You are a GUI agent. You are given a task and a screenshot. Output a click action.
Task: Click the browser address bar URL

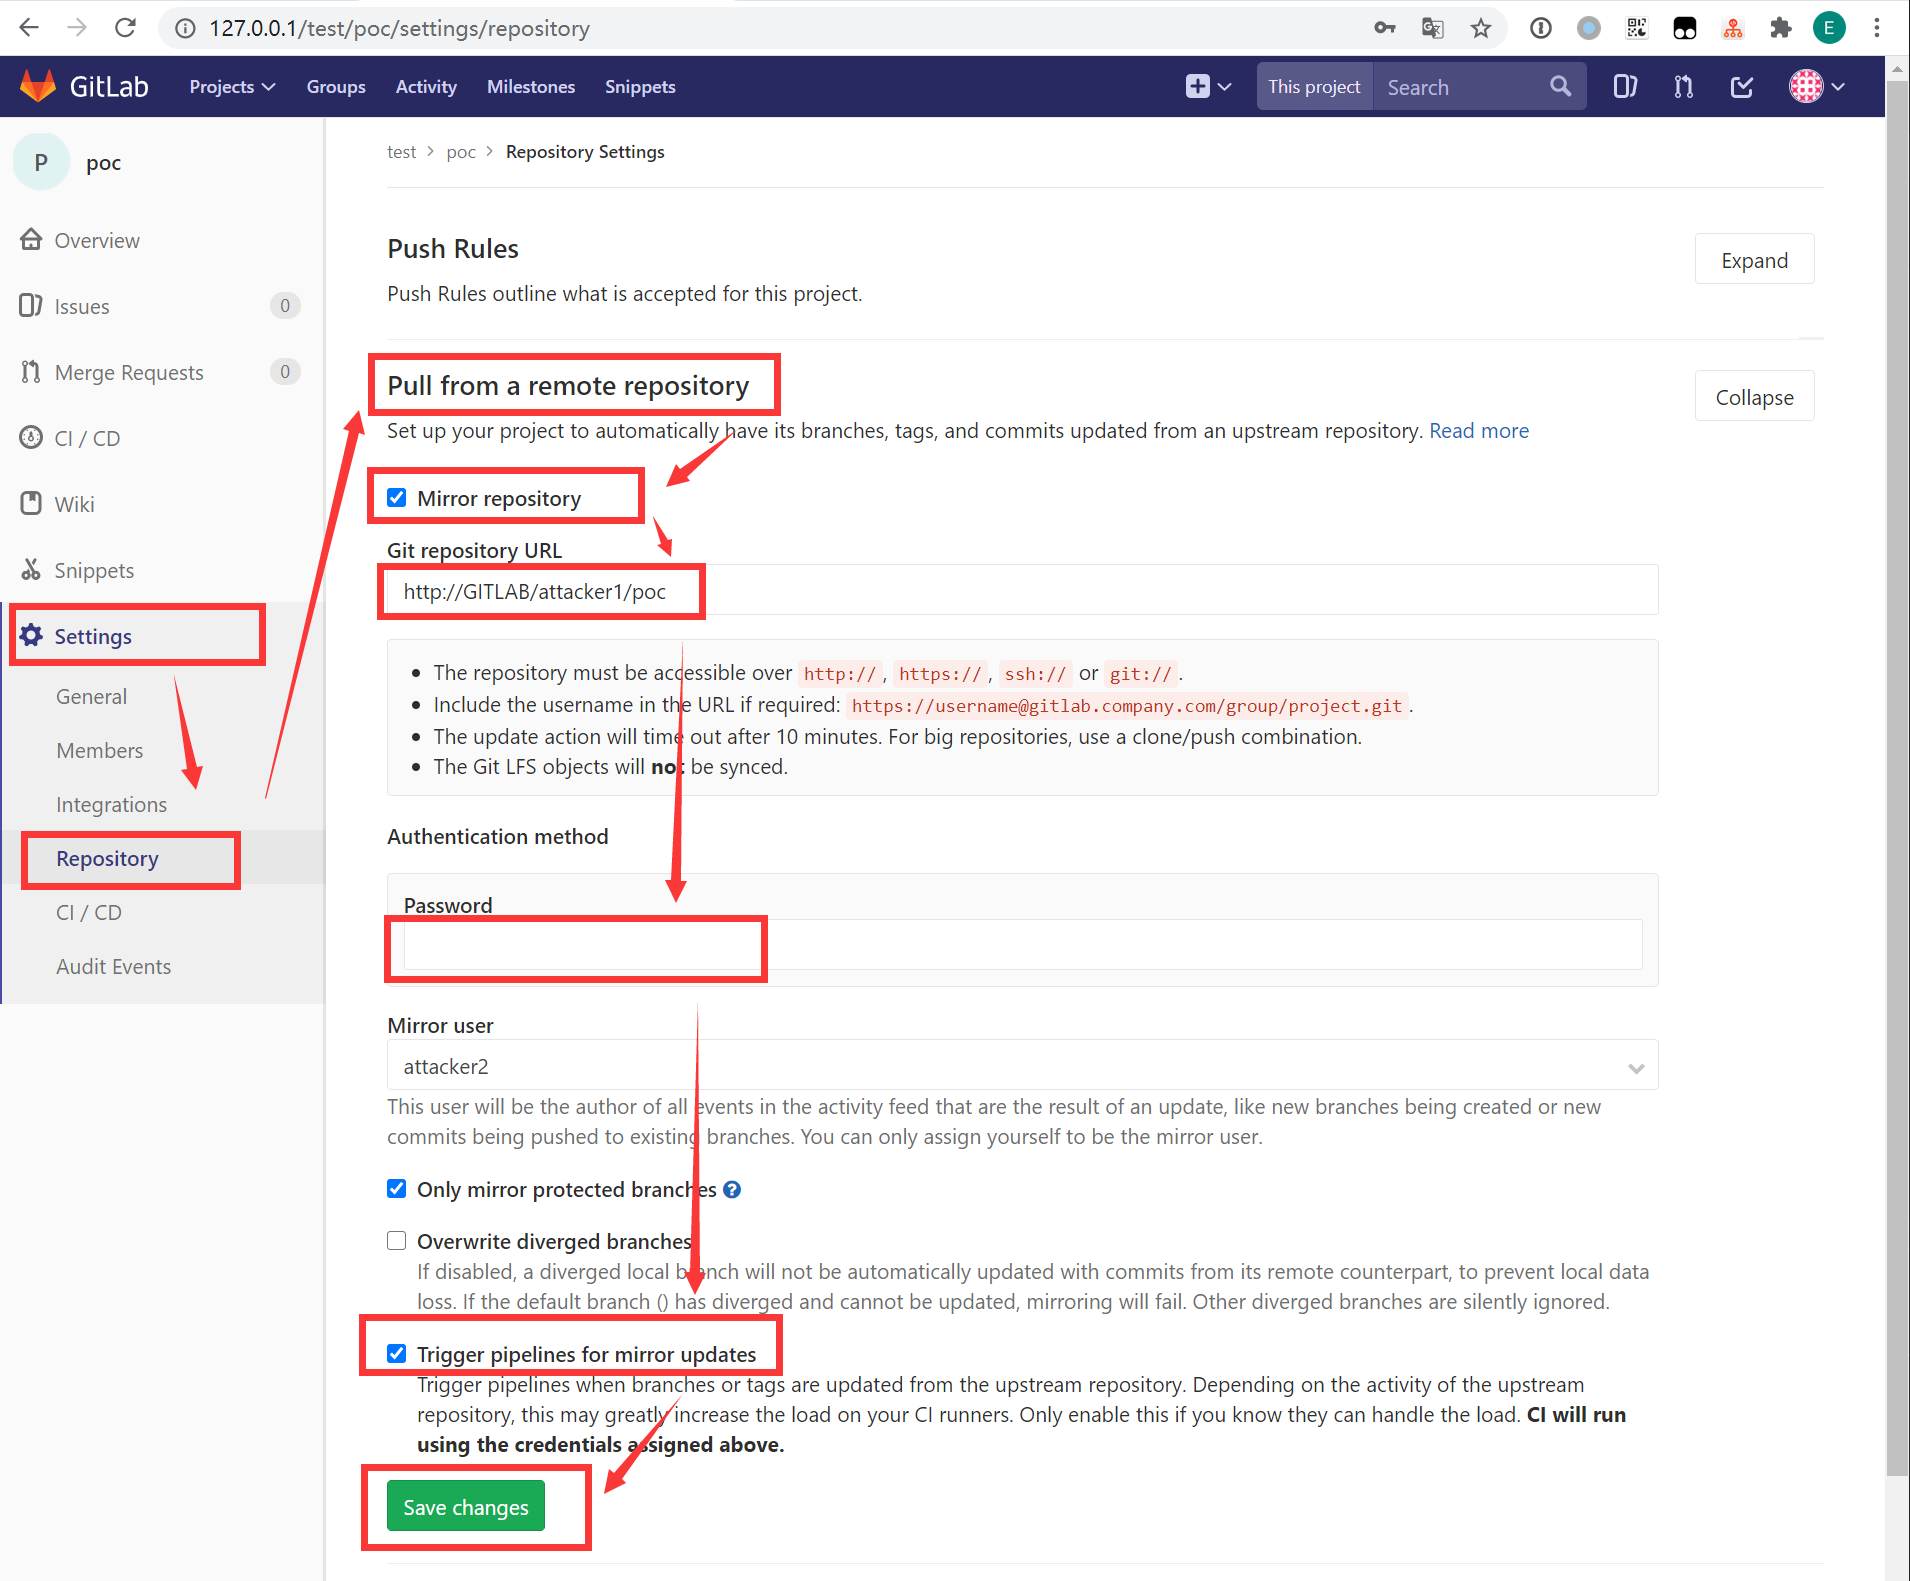pos(399,28)
